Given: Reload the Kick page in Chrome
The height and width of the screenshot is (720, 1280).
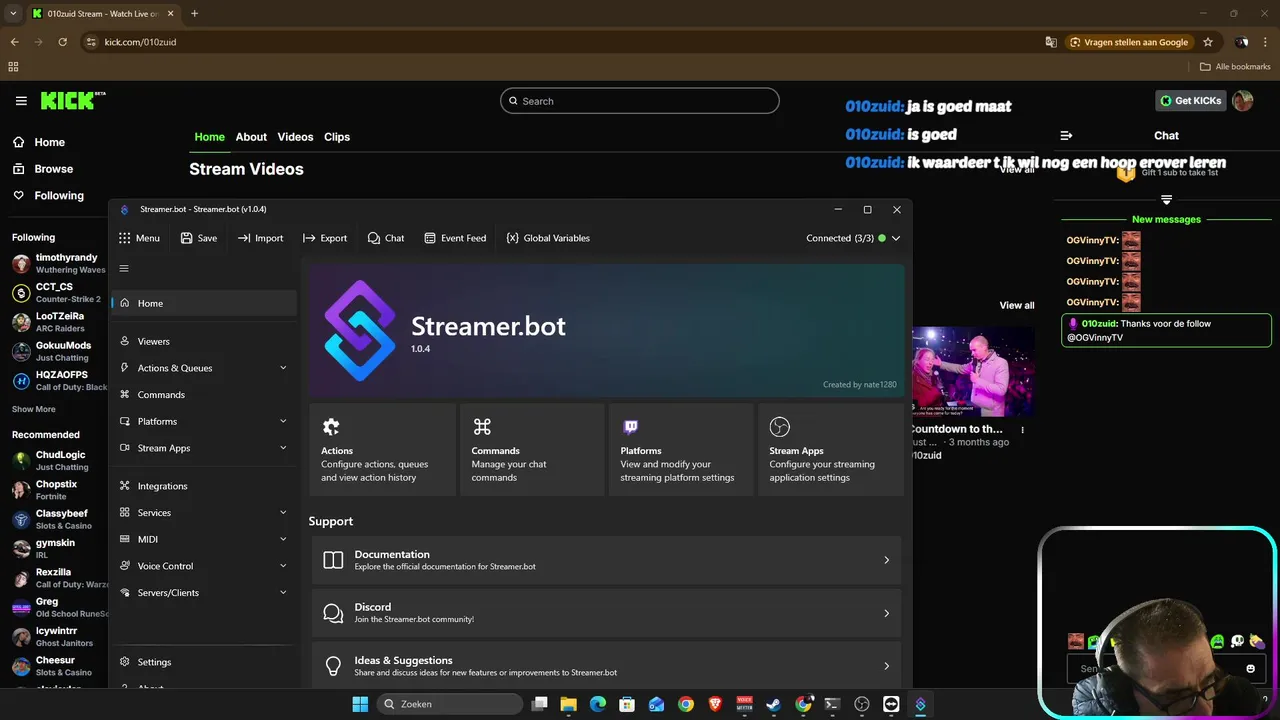Looking at the screenshot, I should (62, 42).
